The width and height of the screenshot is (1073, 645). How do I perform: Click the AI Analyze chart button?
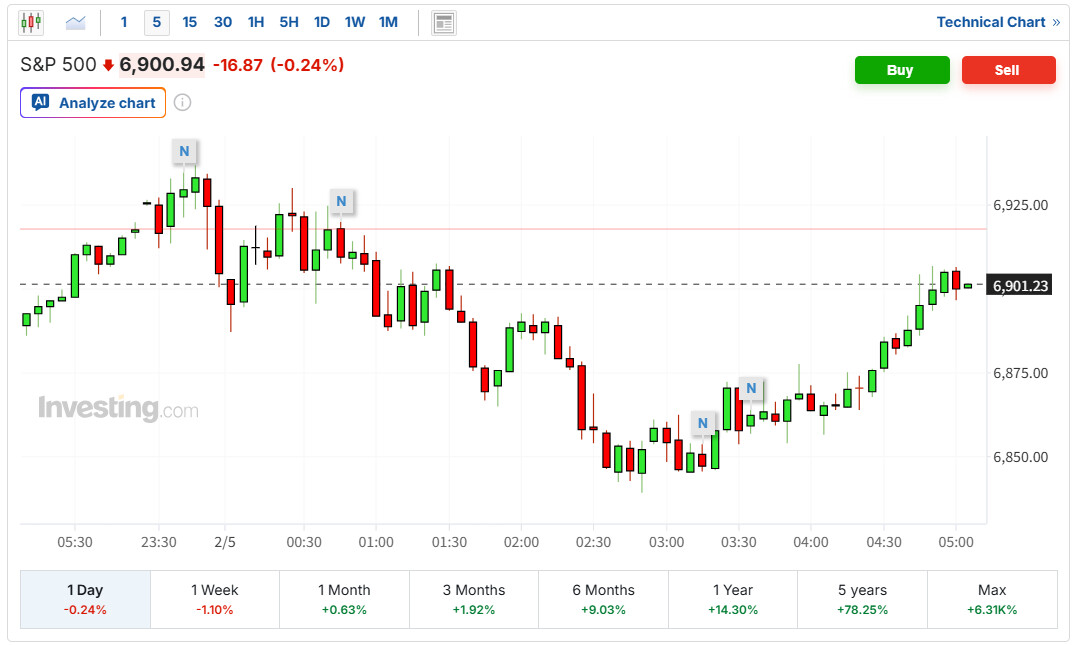point(93,102)
